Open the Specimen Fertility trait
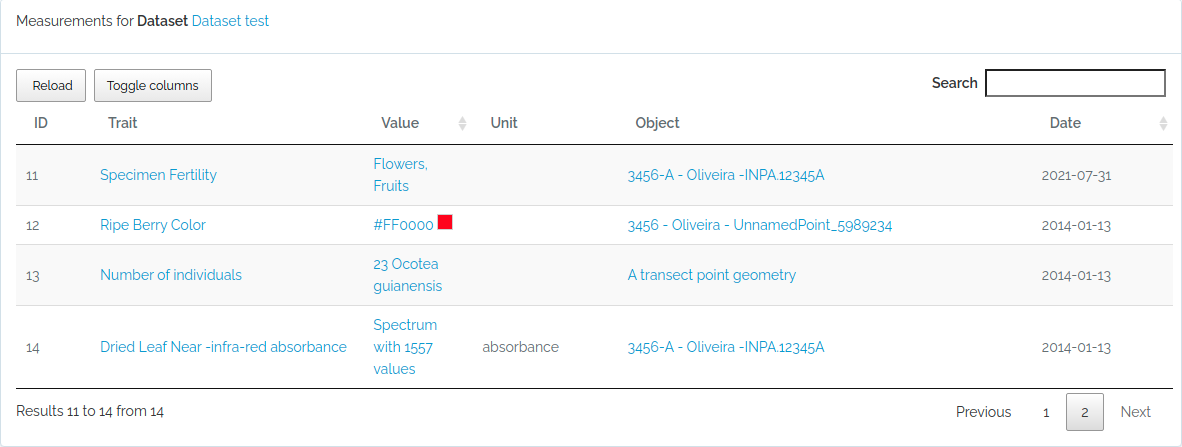 pyautogui.click(x=158, y=175)
